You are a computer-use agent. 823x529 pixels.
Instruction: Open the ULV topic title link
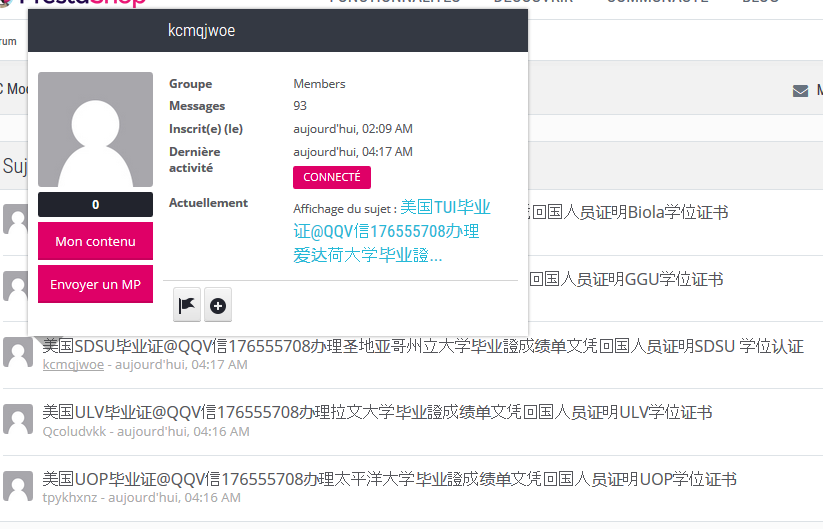coord(377,412)
